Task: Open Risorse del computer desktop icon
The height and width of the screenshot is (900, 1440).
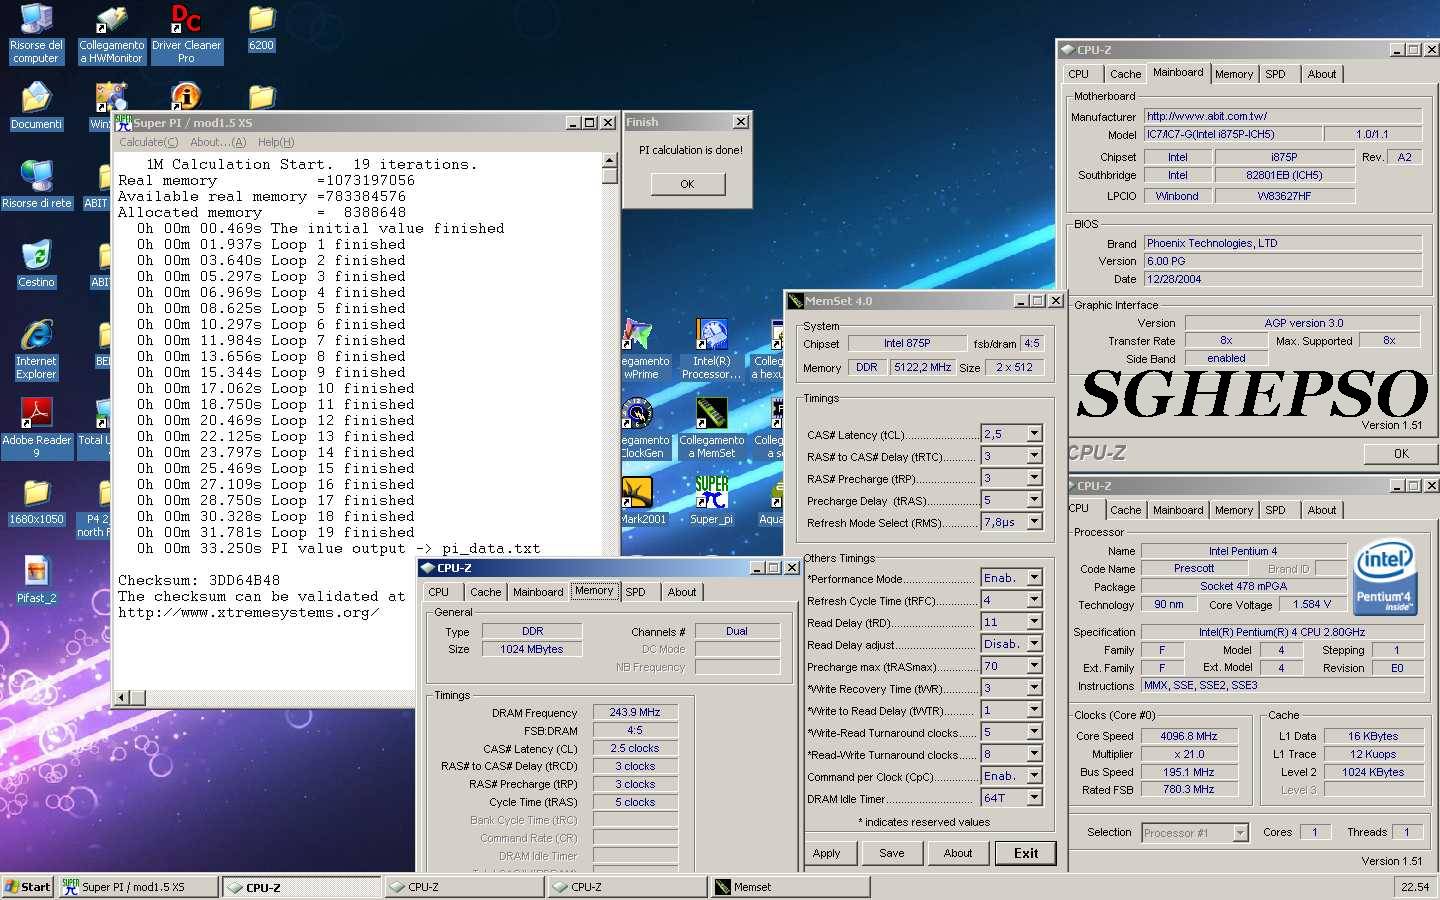Action: pyautogui.click(x=36, y=33)
